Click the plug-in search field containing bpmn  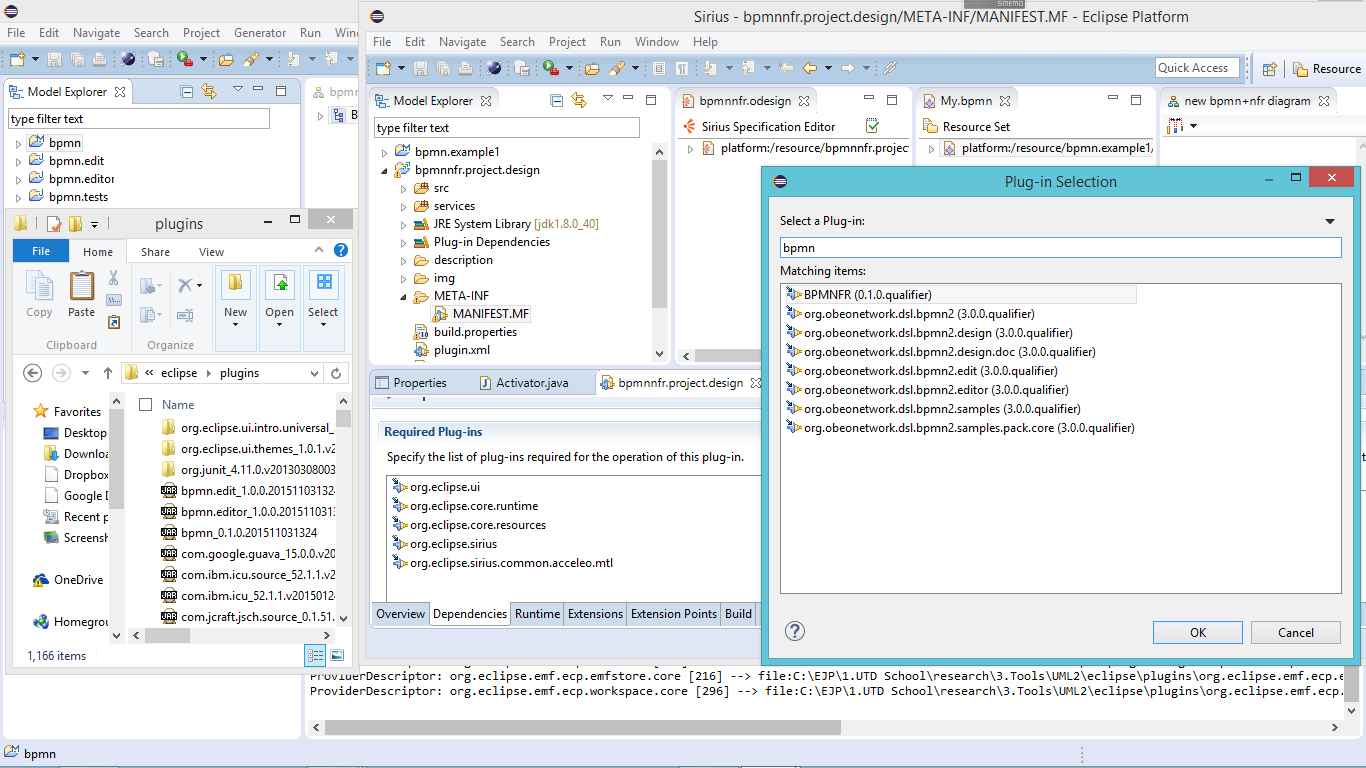(x=1060, y=247)
